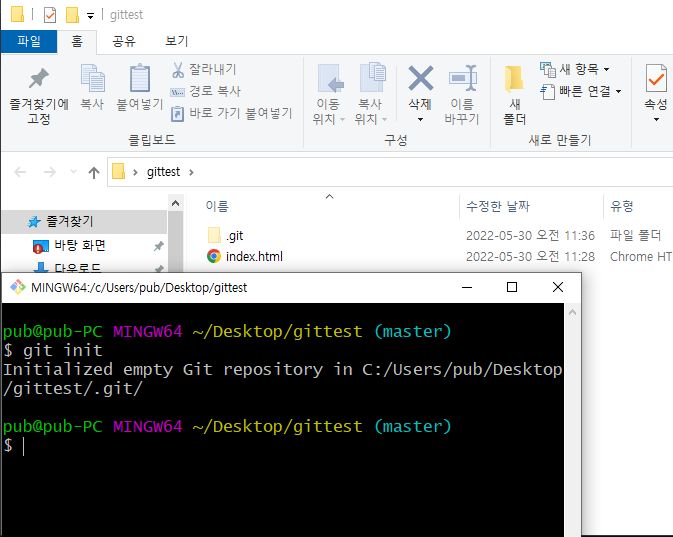This screenshot has height=537, width=673.
Task: Click the Chrome icon next to index.html
Action: [x=214, y=256]
